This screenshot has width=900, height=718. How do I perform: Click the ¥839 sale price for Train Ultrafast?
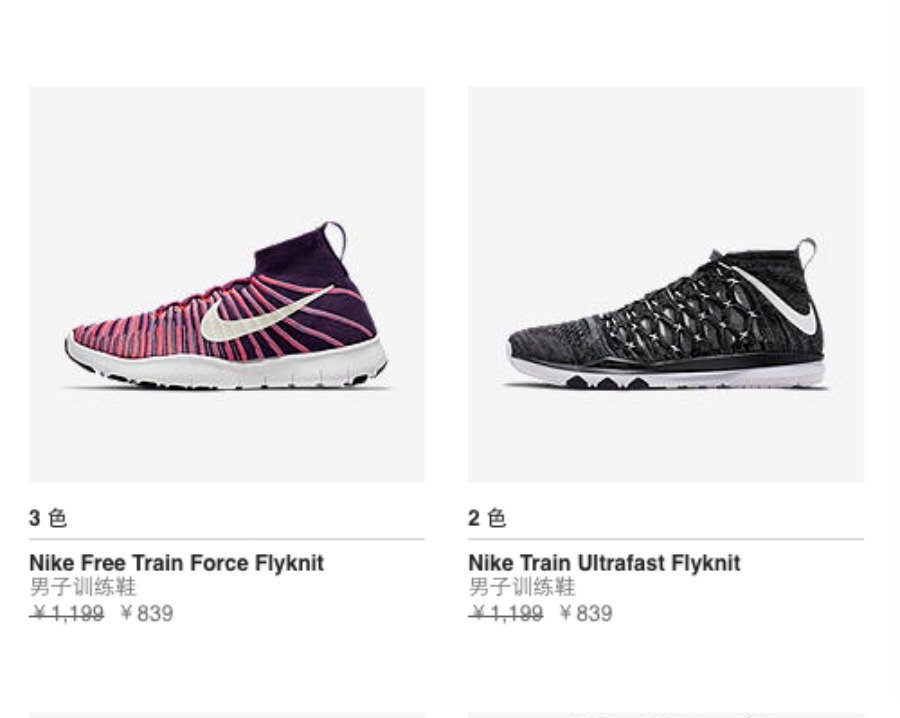point(586,613)
